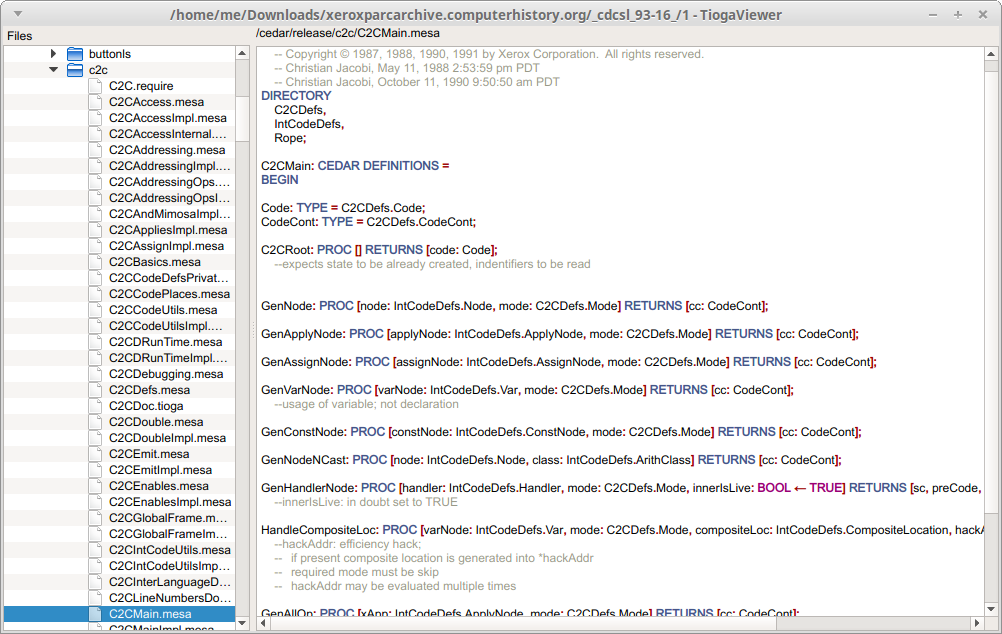Click the file icon beside C2C.require
This screenshot has width=1002, height=634.
click(95, 86)
